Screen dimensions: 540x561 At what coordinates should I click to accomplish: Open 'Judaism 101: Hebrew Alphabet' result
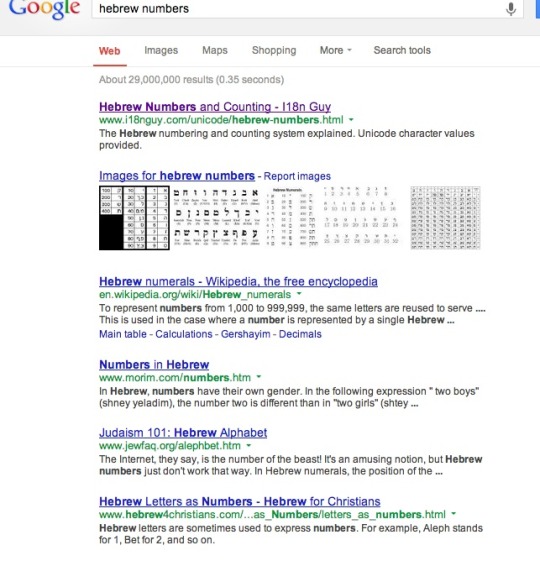pyautogui.click(x=183, y=433)
